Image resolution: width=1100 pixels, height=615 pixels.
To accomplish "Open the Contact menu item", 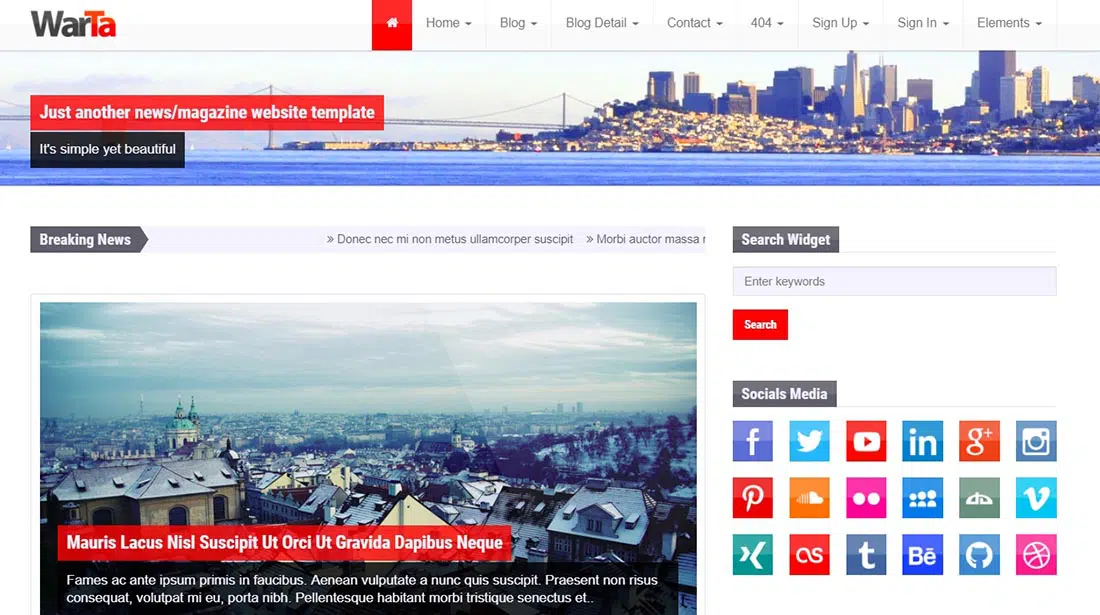I will [x=694, y=23].
